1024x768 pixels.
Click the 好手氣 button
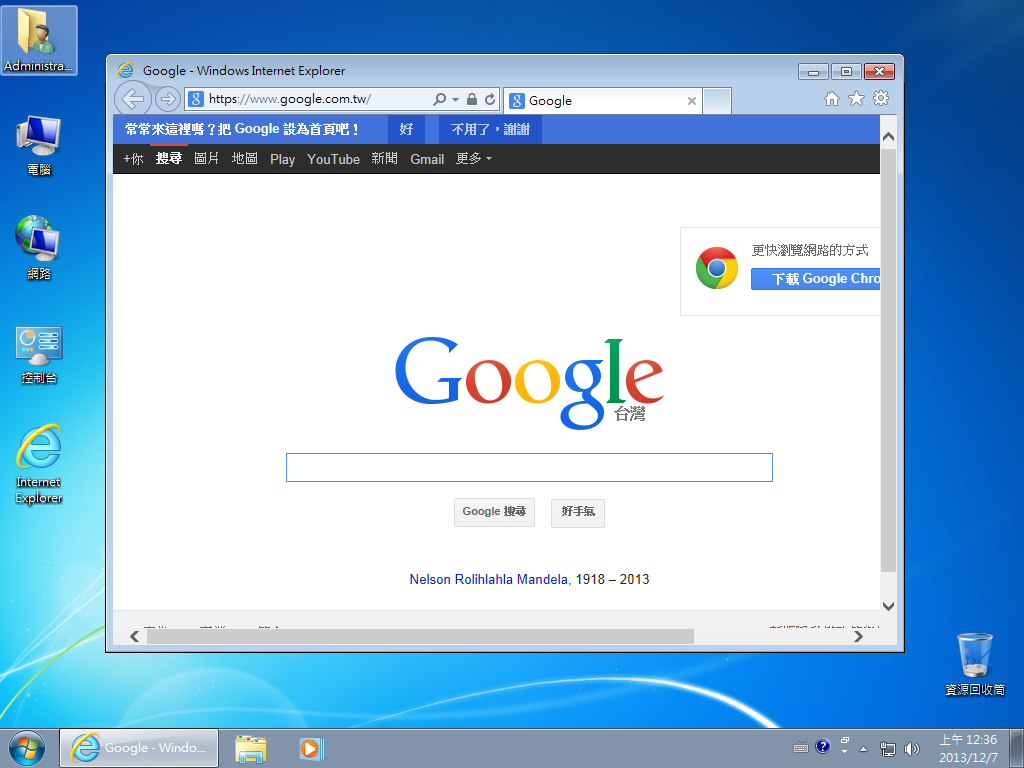click(578, 512)
